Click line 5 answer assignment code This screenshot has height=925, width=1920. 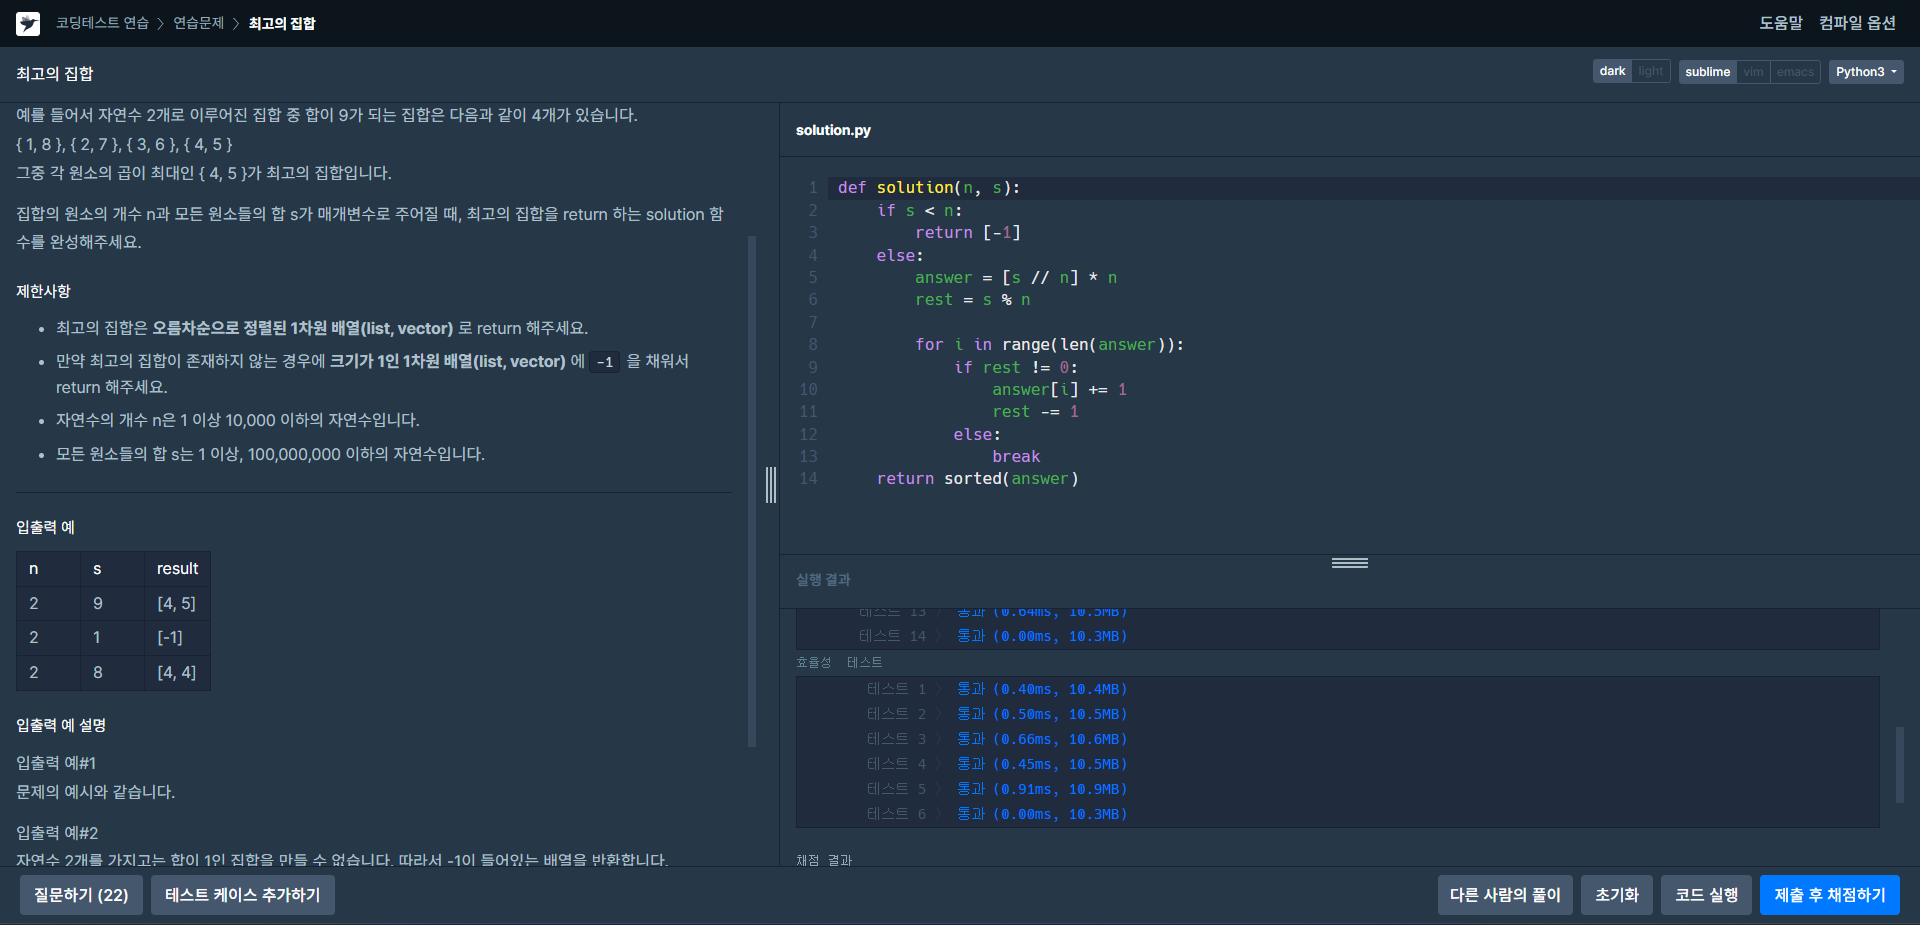tap(1016, 278)
